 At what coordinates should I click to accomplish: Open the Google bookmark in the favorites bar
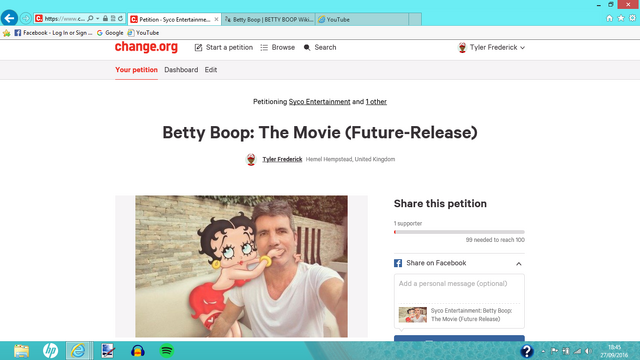click(x=110, y=33)
